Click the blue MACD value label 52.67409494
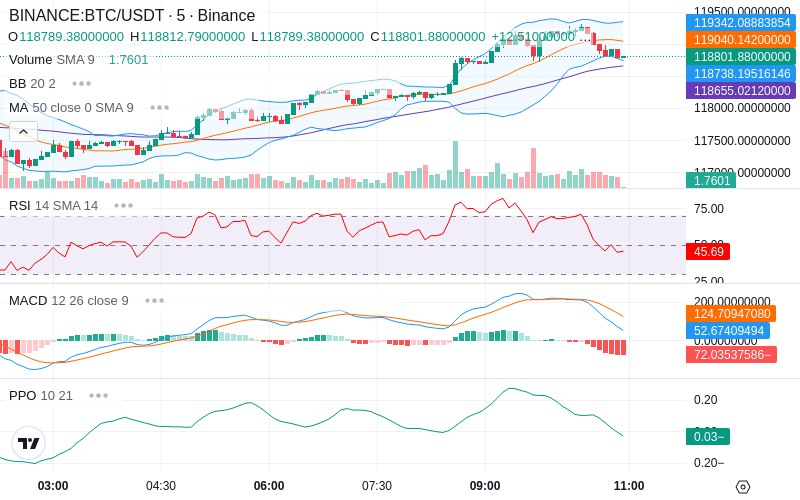This screenshot has width=800, height=500. (x=728, y=331)
